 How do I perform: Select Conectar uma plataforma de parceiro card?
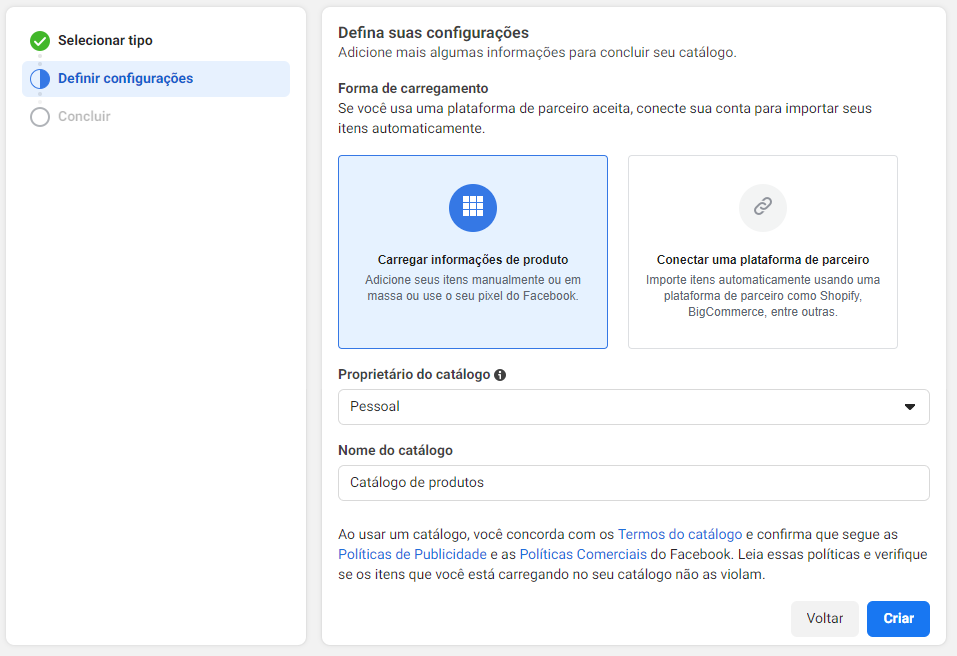click(762, 251)
